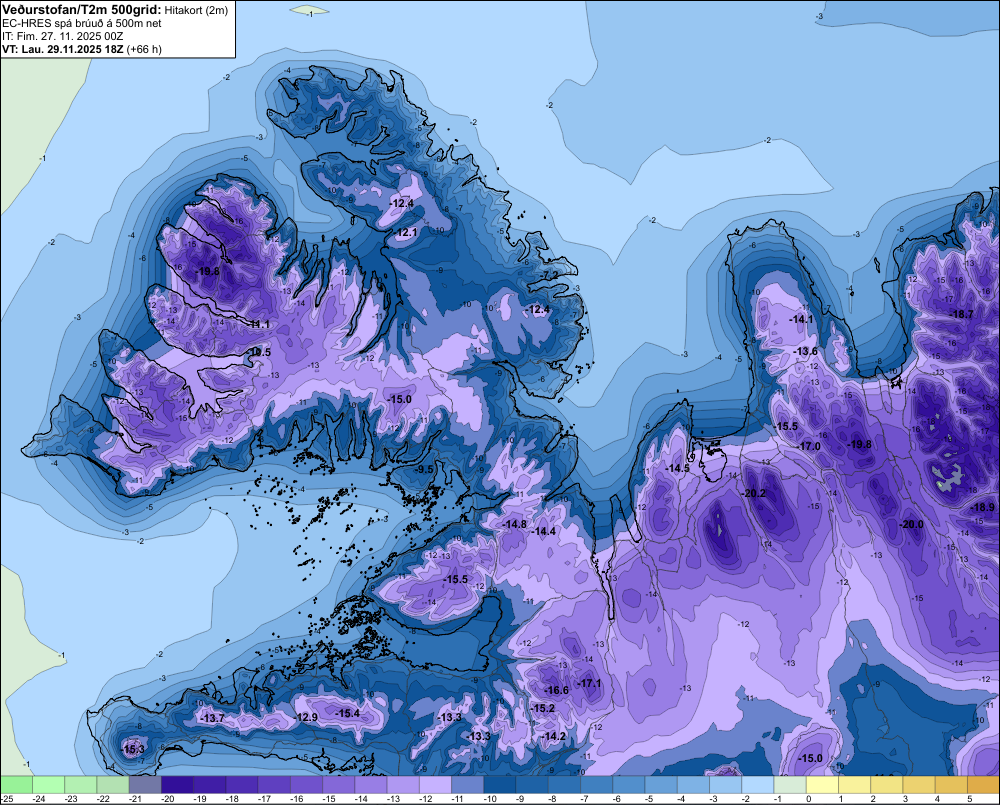Click the -10 label on the color scale
This screenshot has width=1000, height=805.
point(490,799)
